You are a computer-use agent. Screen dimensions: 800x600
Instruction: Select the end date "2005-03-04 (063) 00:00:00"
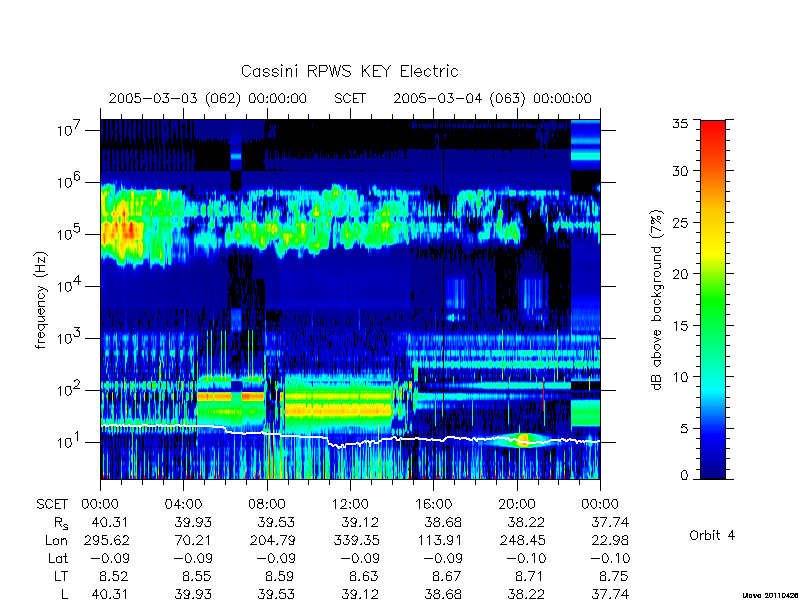pos(492,98)
